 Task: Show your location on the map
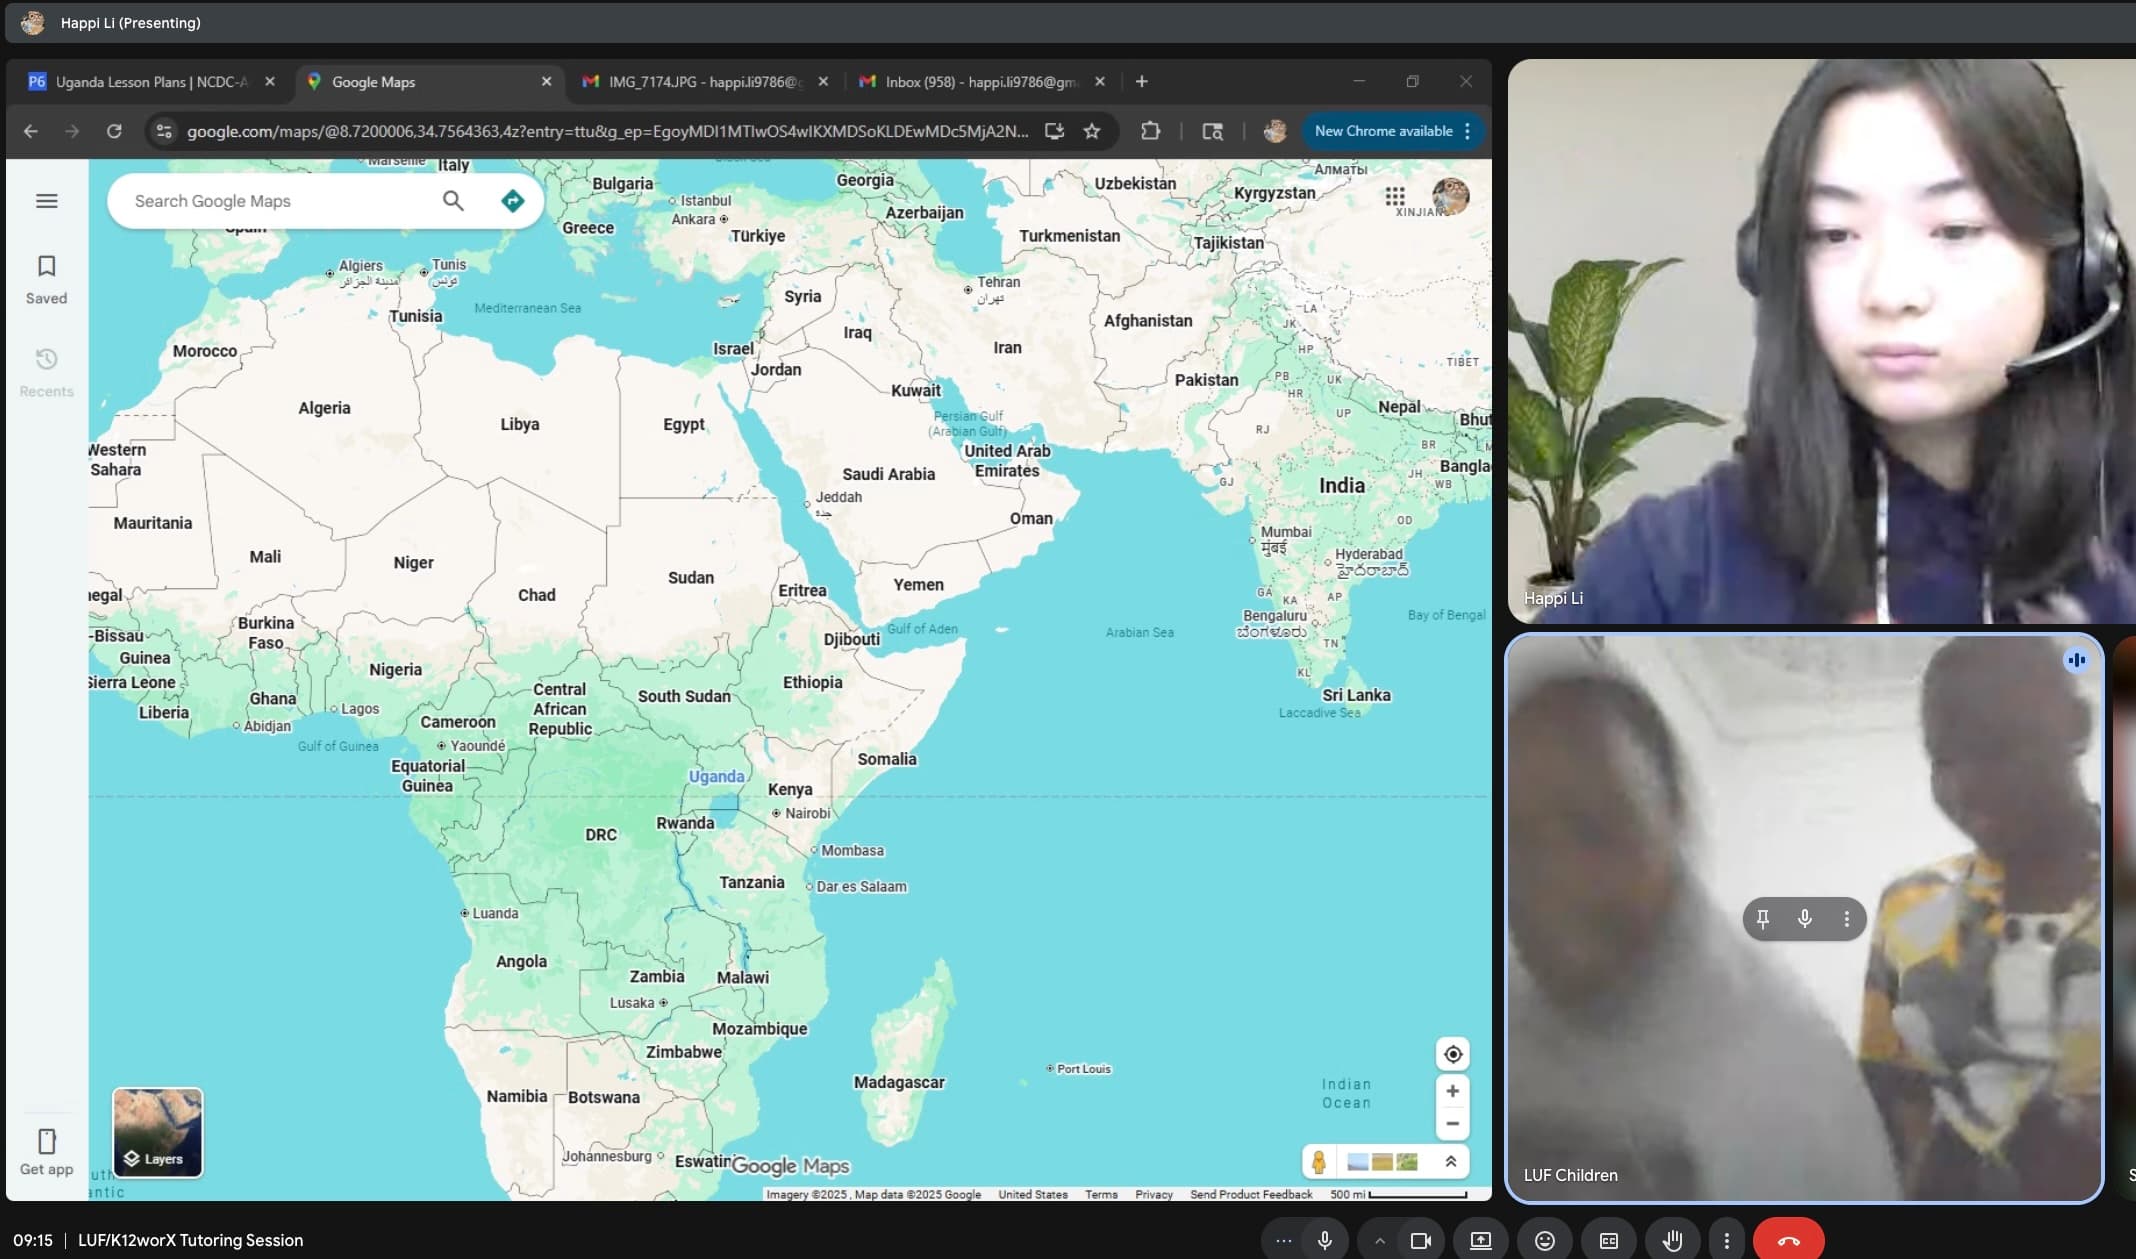(1452, 1054)
